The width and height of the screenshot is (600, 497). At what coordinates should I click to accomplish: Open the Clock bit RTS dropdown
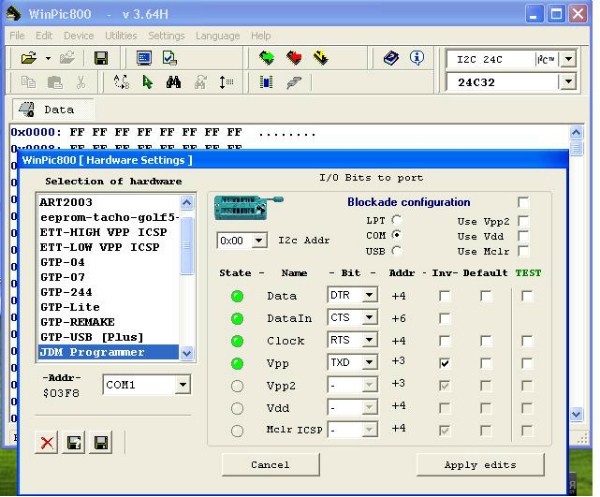369,340
